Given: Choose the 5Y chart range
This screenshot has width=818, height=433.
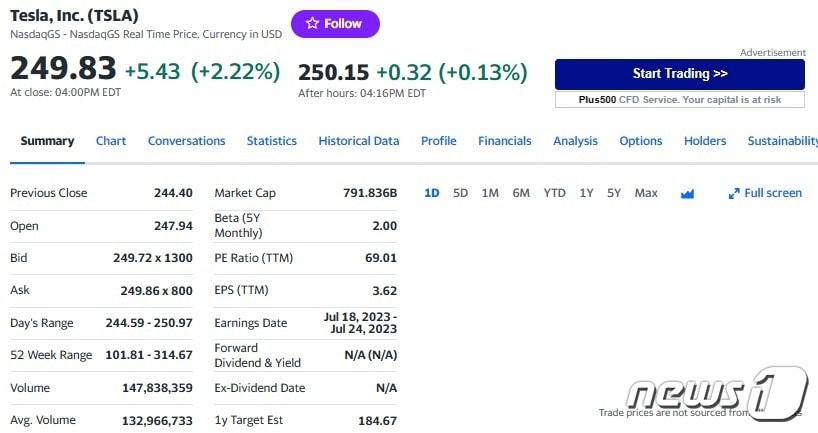Looking at the screenshot, I should coord(614,193).
